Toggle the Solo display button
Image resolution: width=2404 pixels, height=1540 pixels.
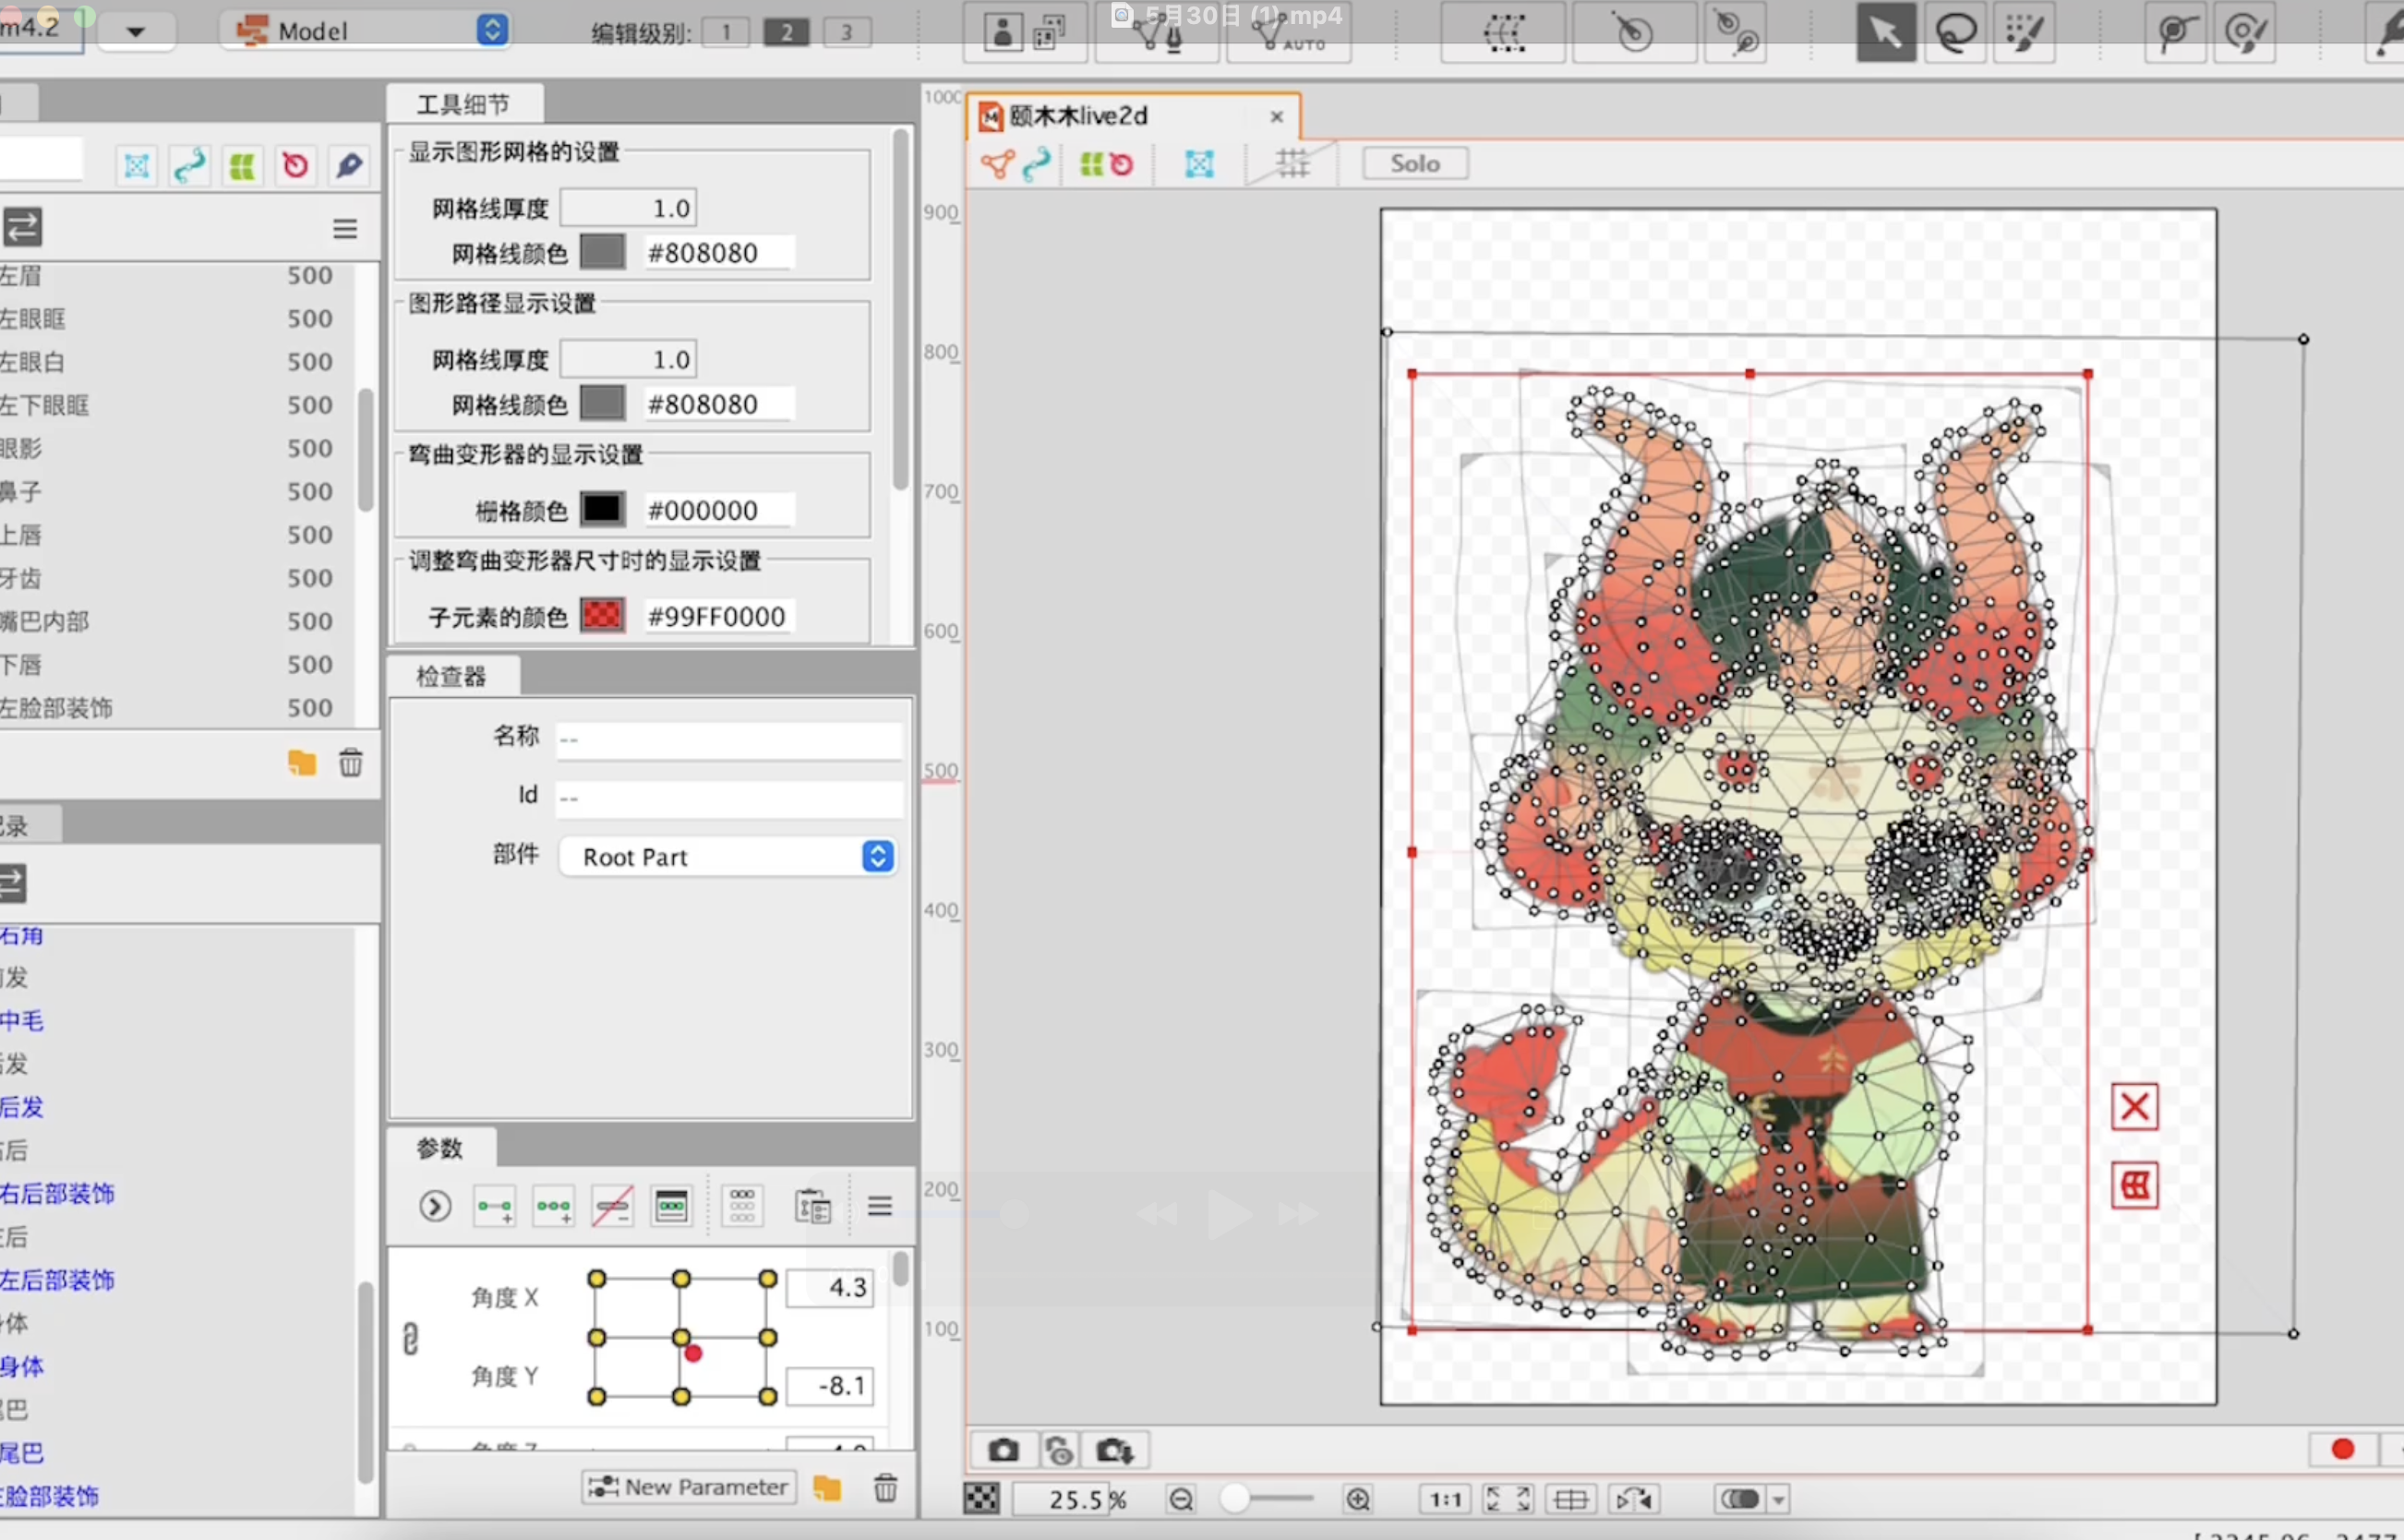click(1414, 163)
